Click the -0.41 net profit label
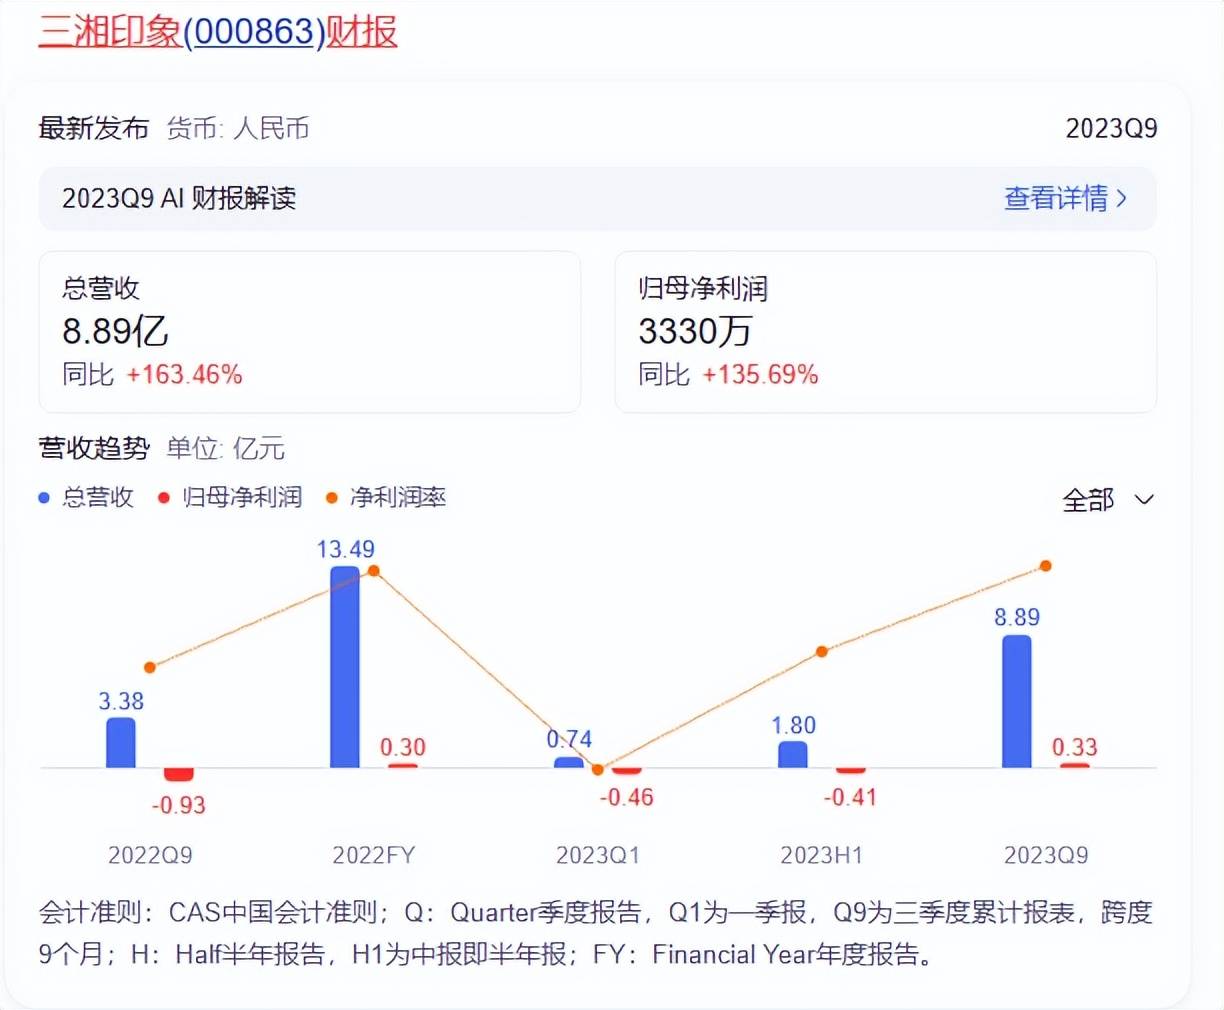Image resolution: width=1224 pixels, height=1010 pixels. (850, 797)
